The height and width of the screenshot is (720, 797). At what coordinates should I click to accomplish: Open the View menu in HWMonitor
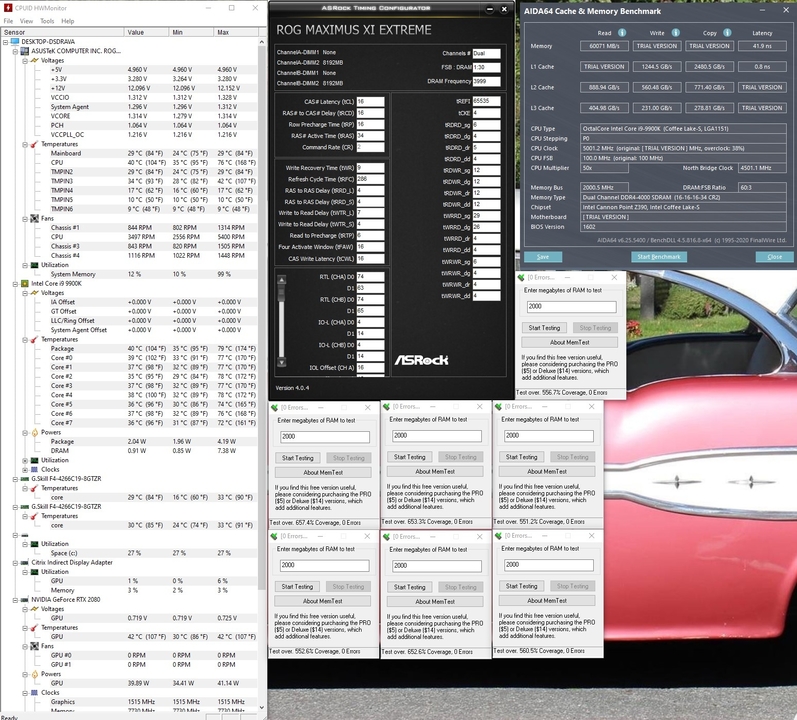[26, 21]
